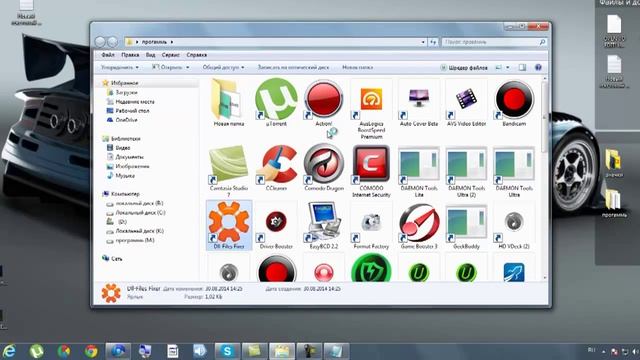Select the Новая папка folder in file list

[x=229, y=103]
